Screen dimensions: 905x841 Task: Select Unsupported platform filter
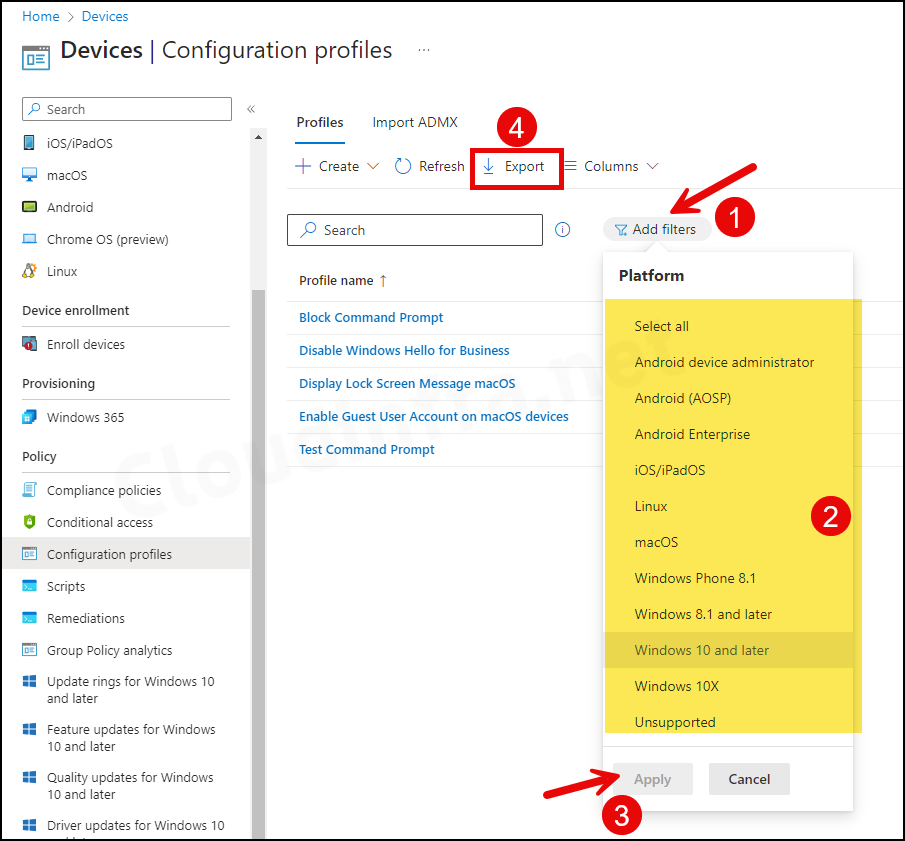(x=728, y=722)
